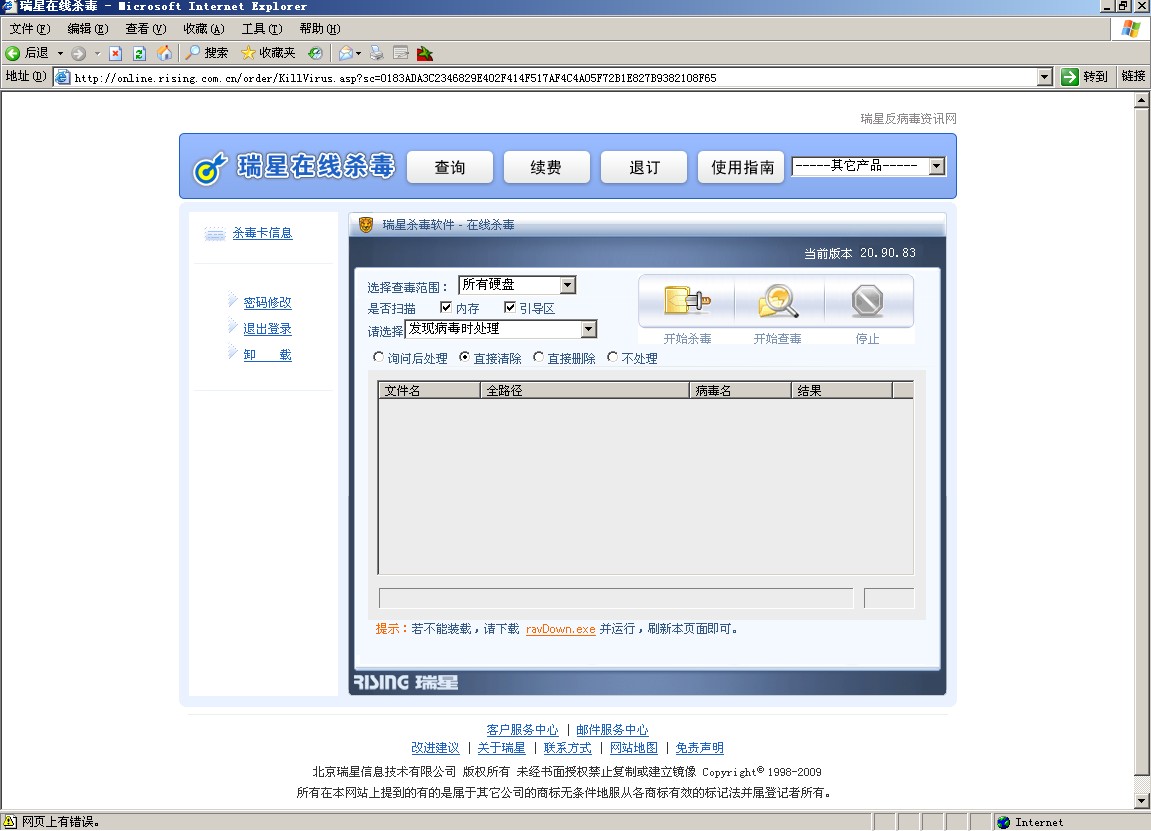Open Mail button dropdown arrow
Screen dimensions: 1151x831
click(x=358, y=53)
